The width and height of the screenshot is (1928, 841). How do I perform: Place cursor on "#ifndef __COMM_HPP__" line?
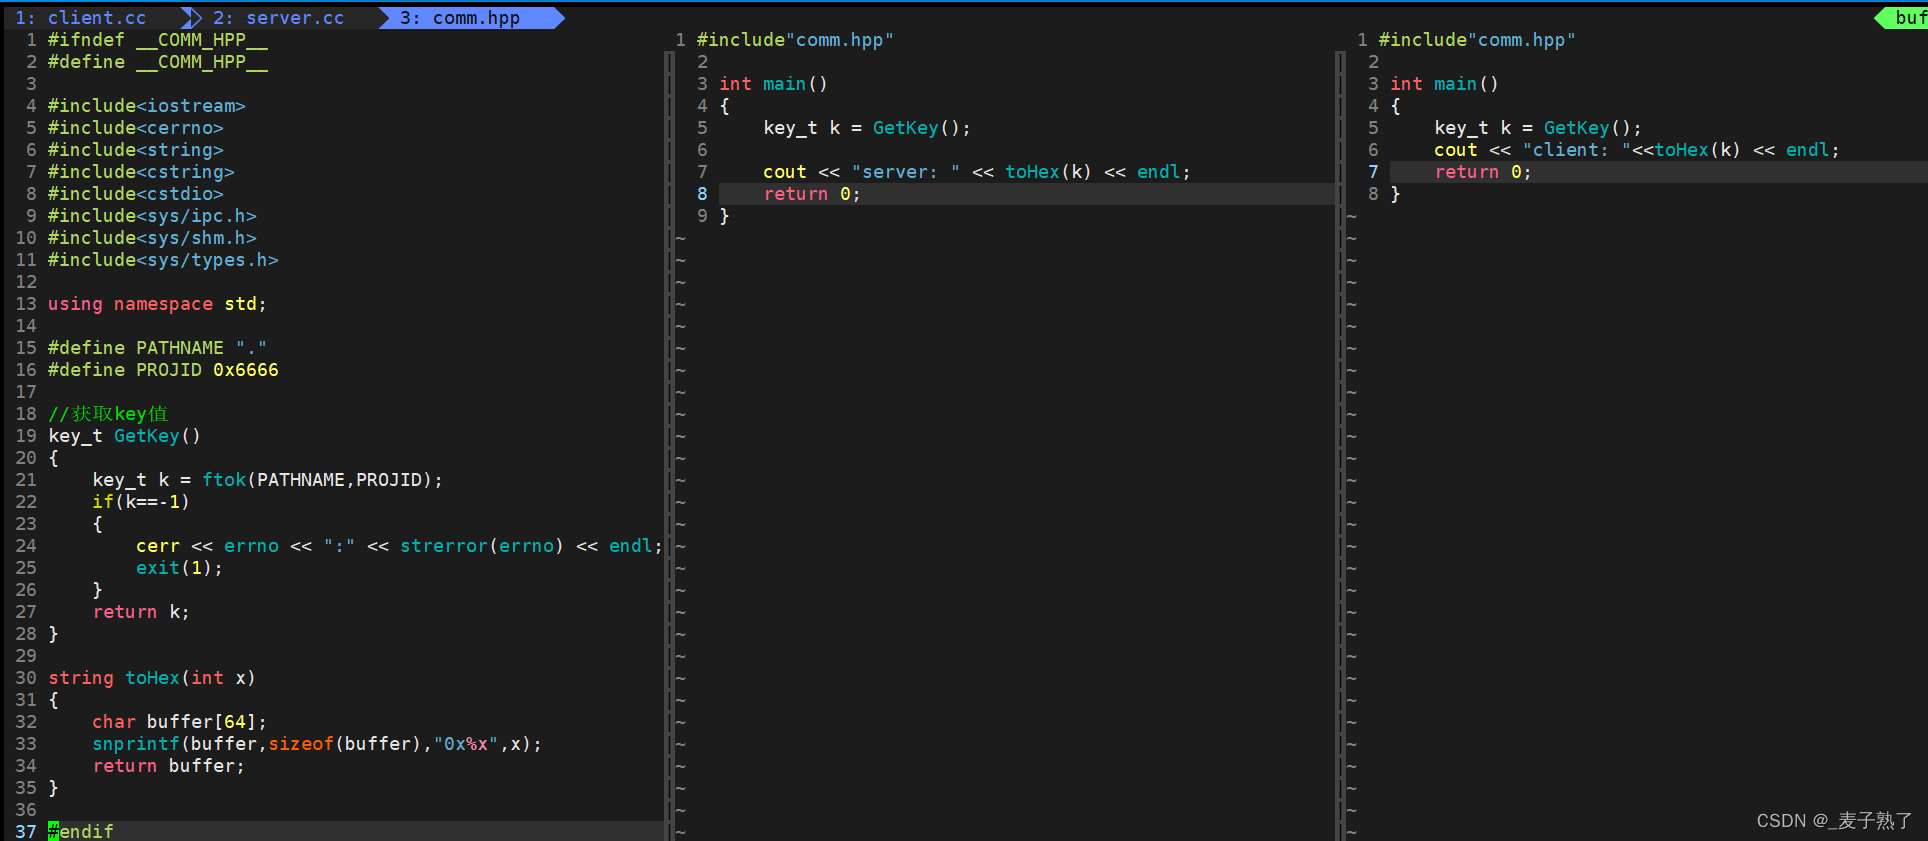(158, 40)
